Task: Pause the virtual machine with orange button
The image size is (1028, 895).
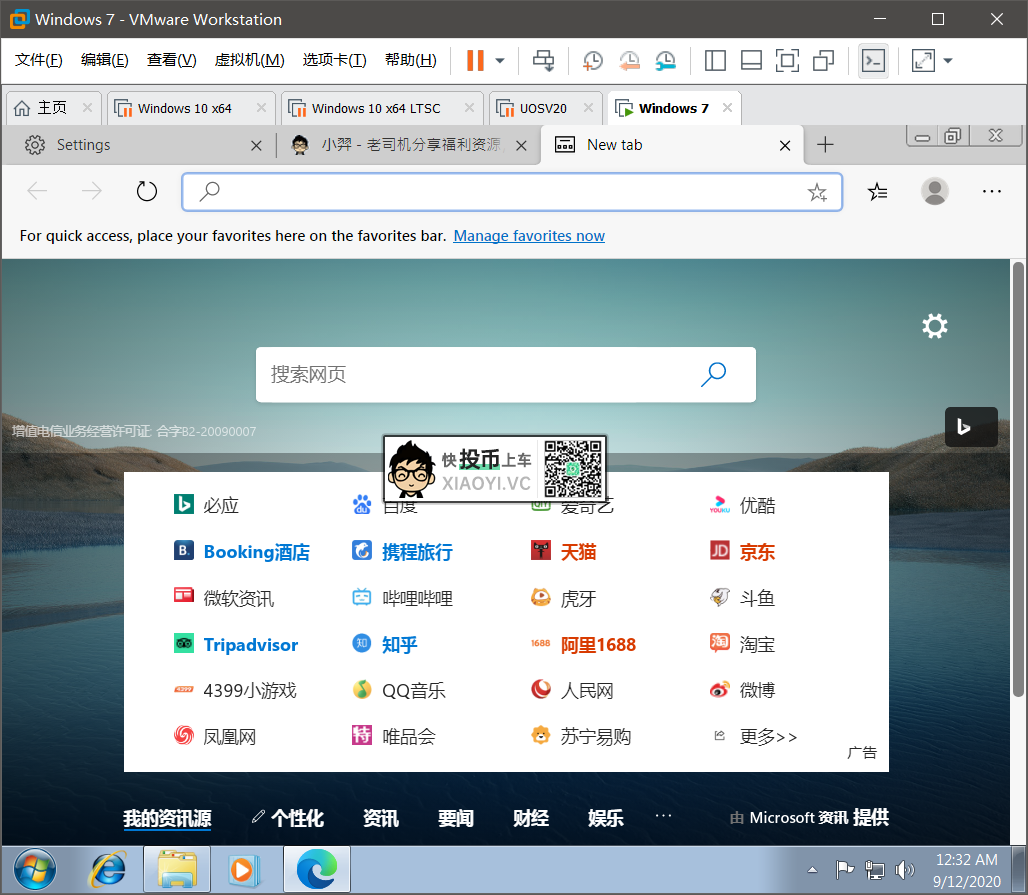Action: pos(475,61)
